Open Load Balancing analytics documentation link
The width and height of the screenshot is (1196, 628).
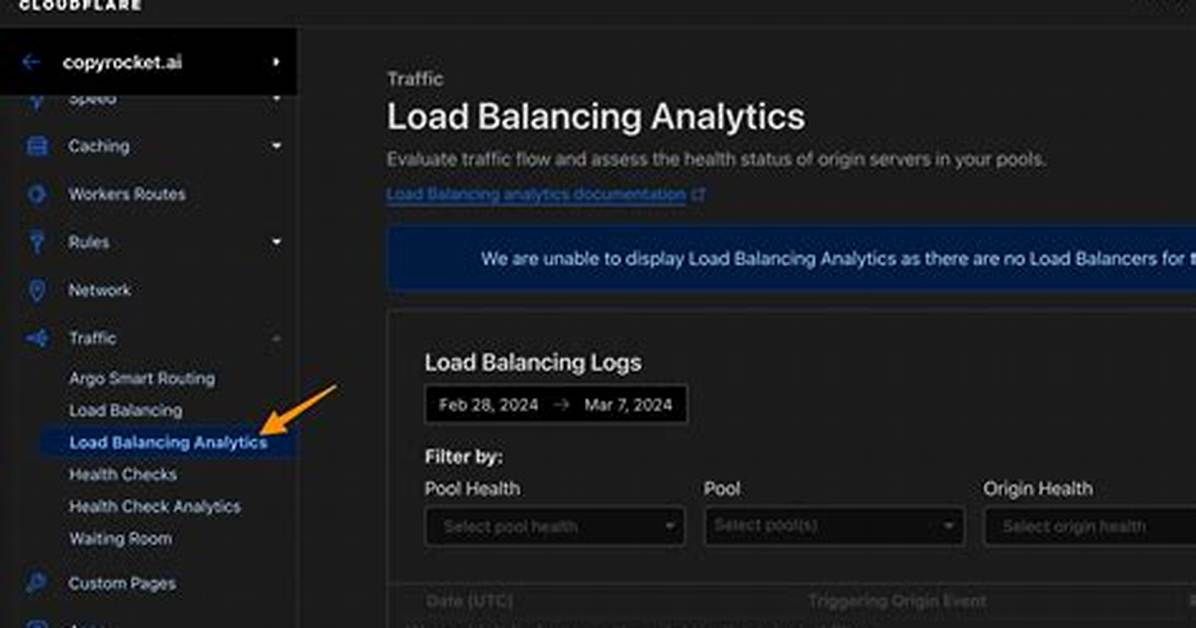(536, 194)
